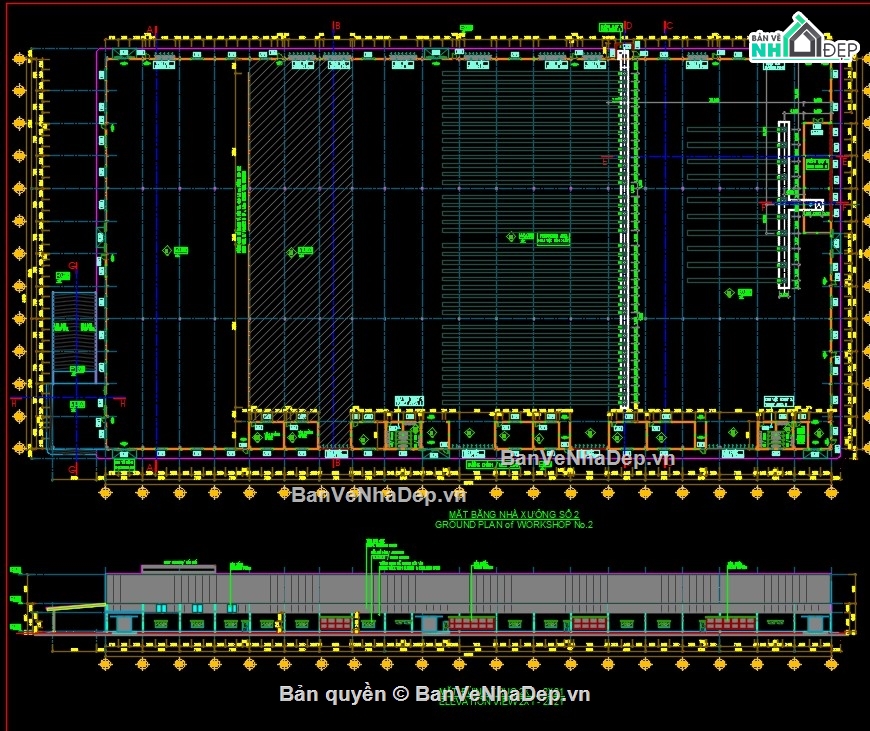Select the gray wall in elevation view
This screenshot has height=731, width=870.
[468, 588]
